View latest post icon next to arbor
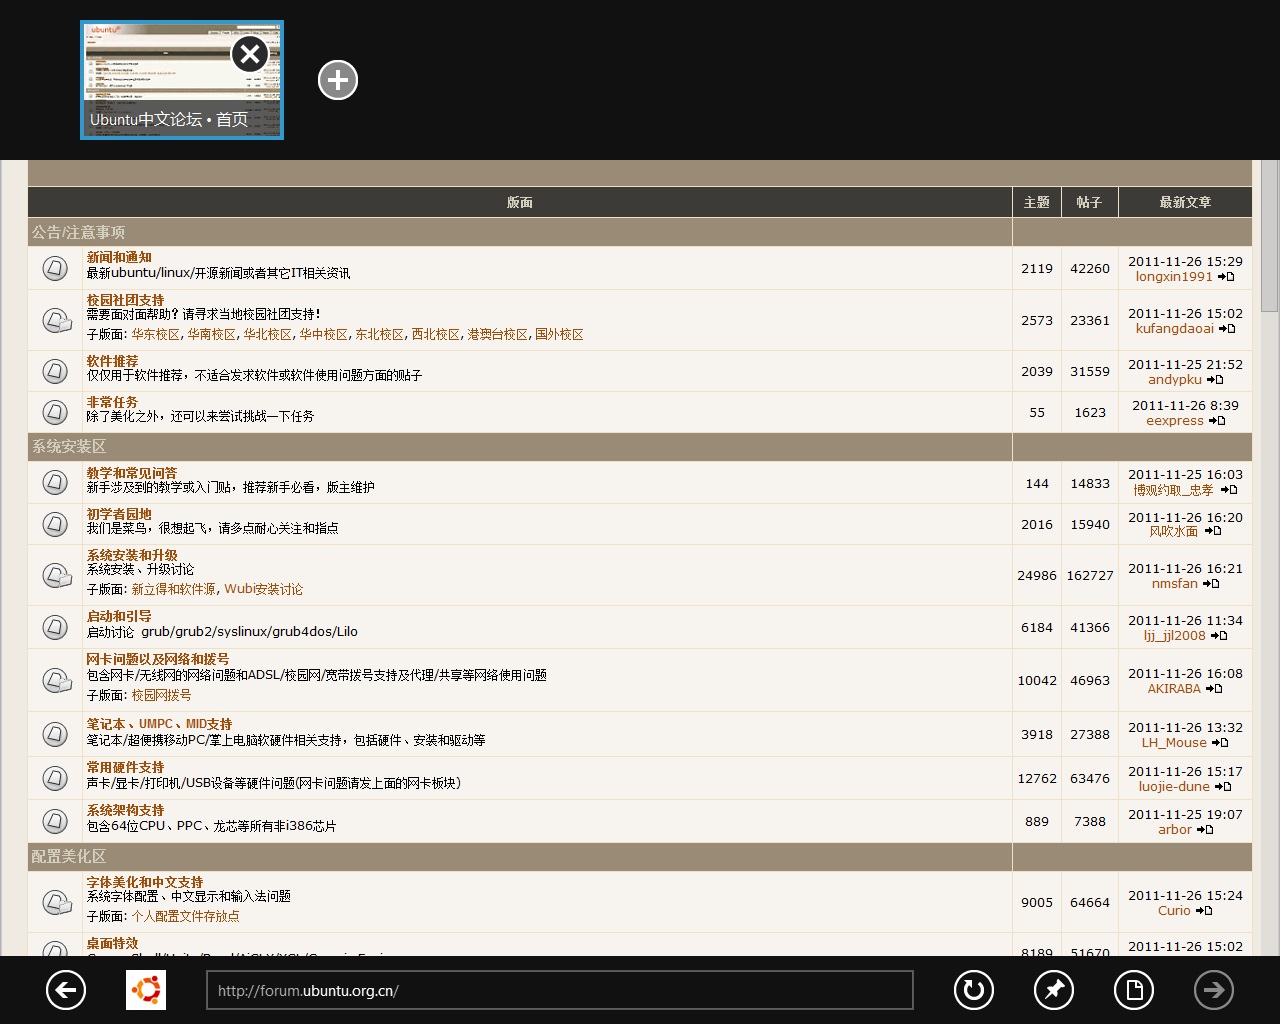 (x=1205, y=830)
